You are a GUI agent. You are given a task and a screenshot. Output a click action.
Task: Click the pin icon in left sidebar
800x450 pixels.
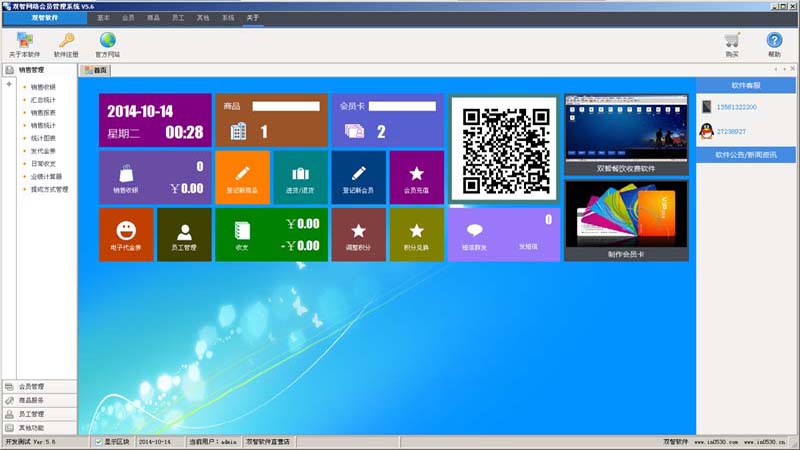pyautogui.click(x=9, y=84)
